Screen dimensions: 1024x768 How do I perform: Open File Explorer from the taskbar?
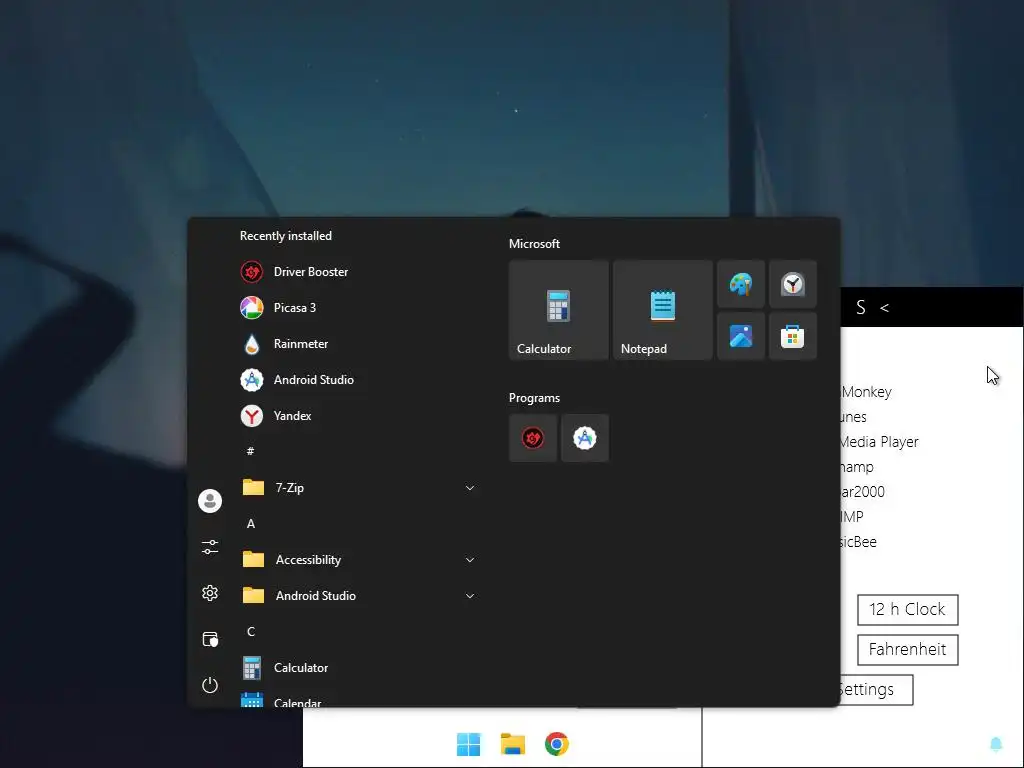[x=513, y=744]
